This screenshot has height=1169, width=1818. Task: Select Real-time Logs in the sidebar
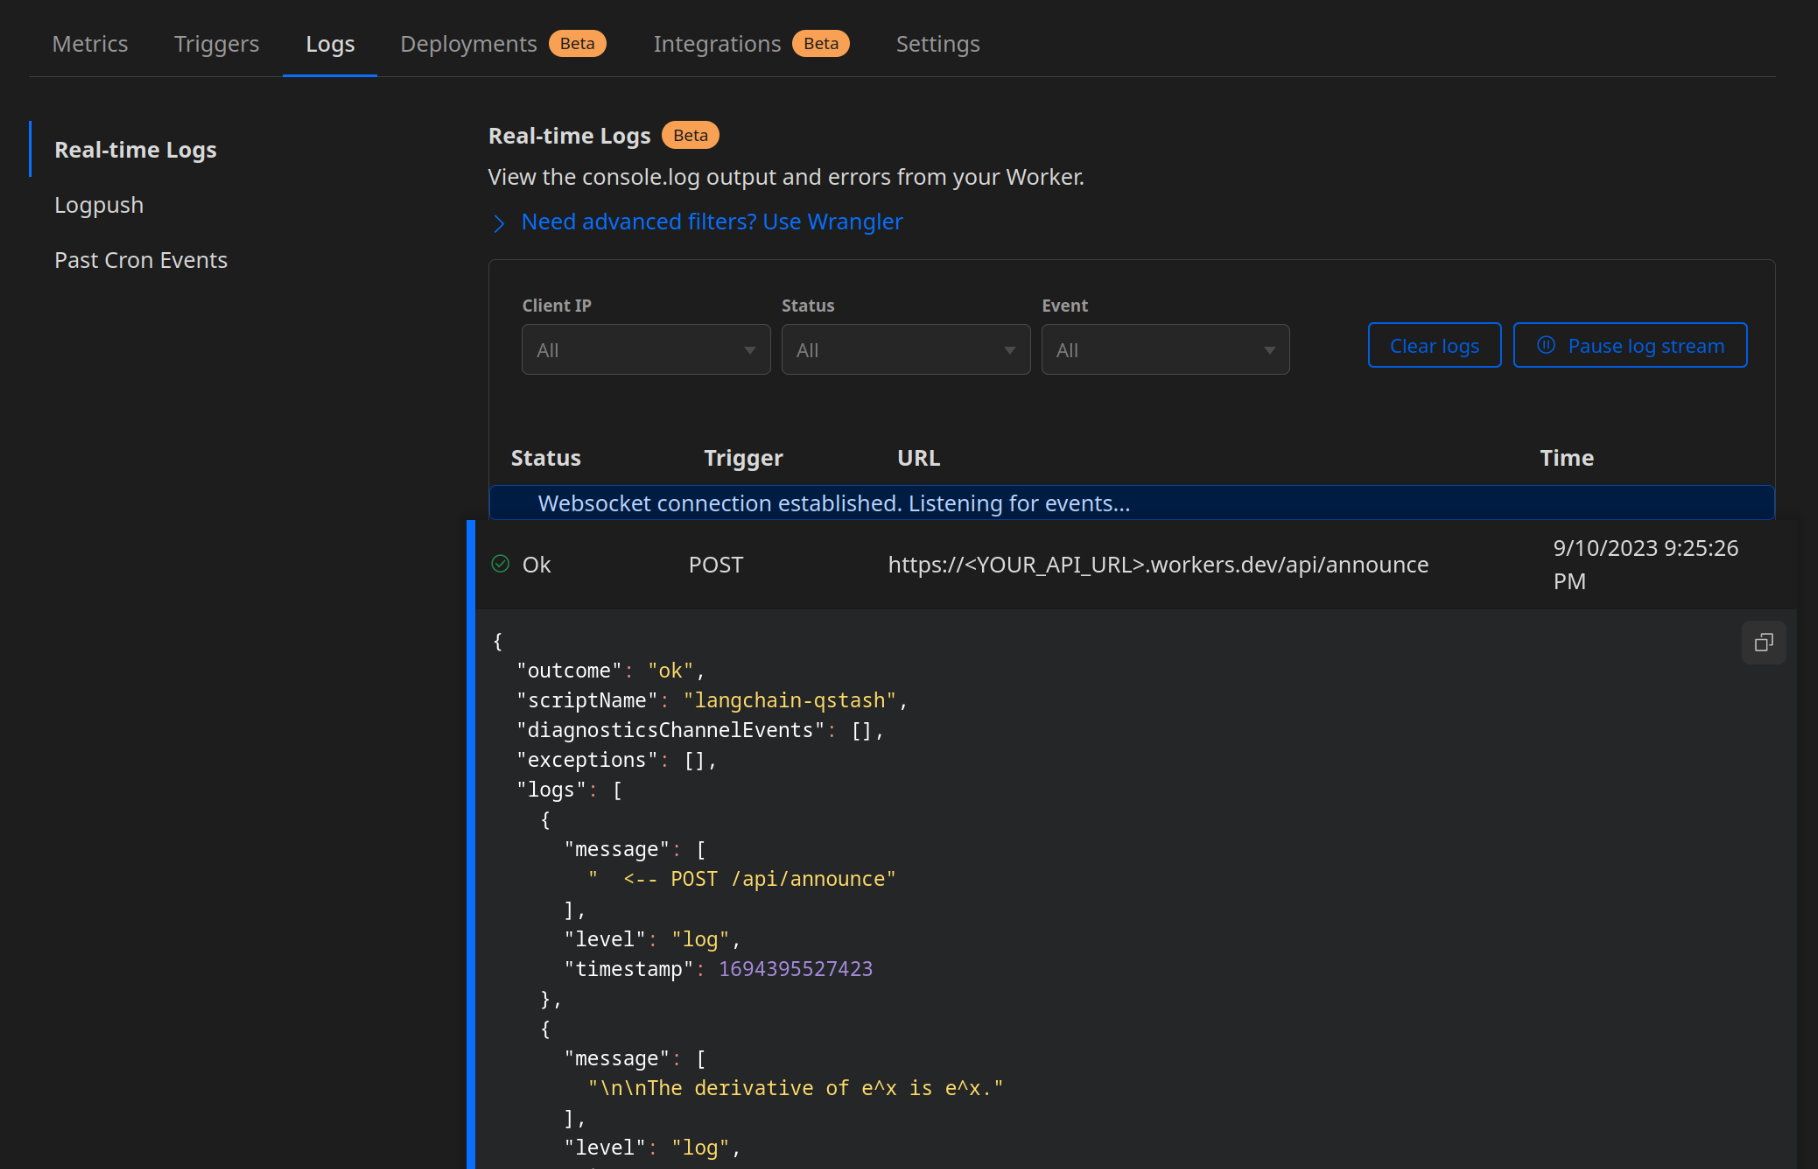pyautogui.click(x=135, y=150)
